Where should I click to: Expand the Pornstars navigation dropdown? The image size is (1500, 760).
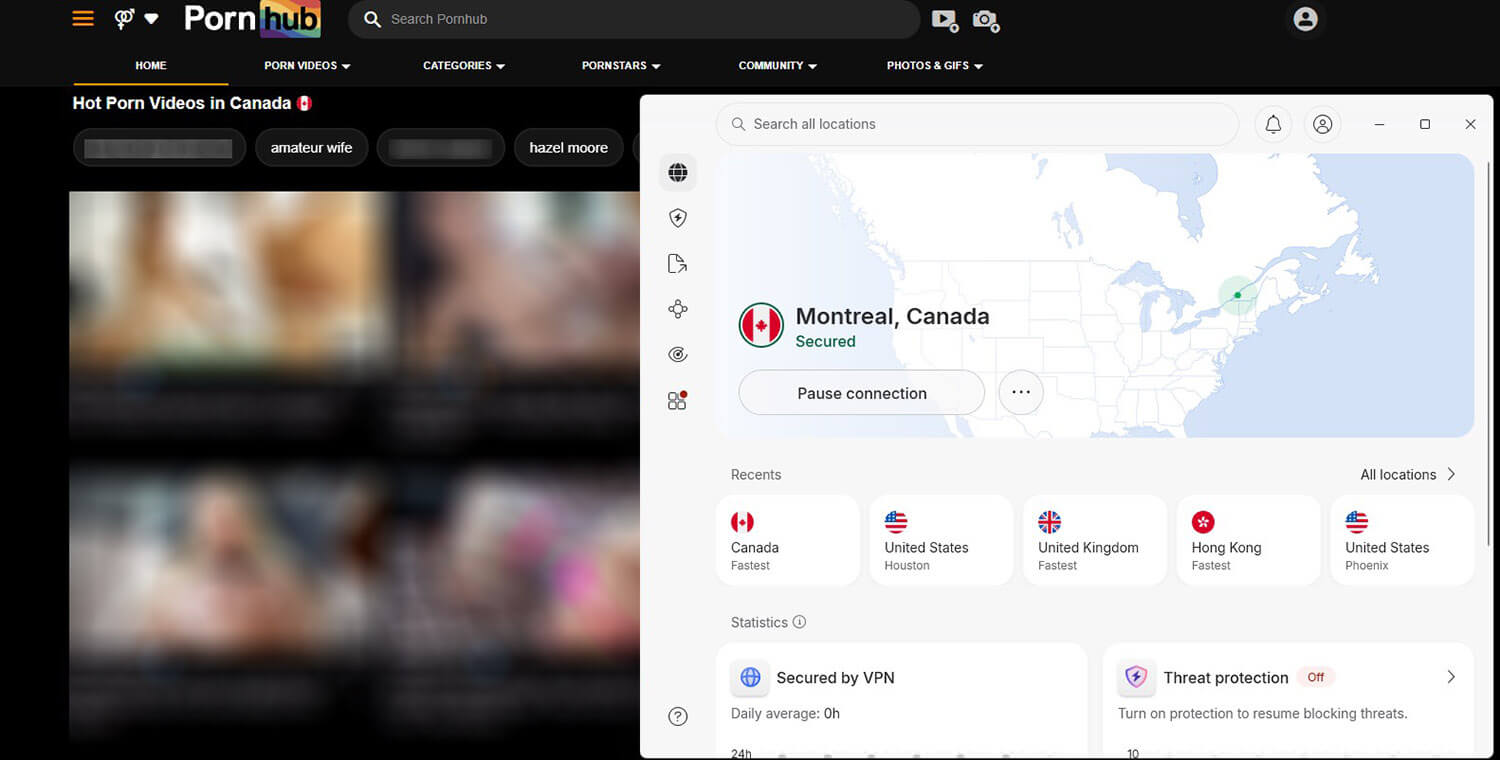656,66
